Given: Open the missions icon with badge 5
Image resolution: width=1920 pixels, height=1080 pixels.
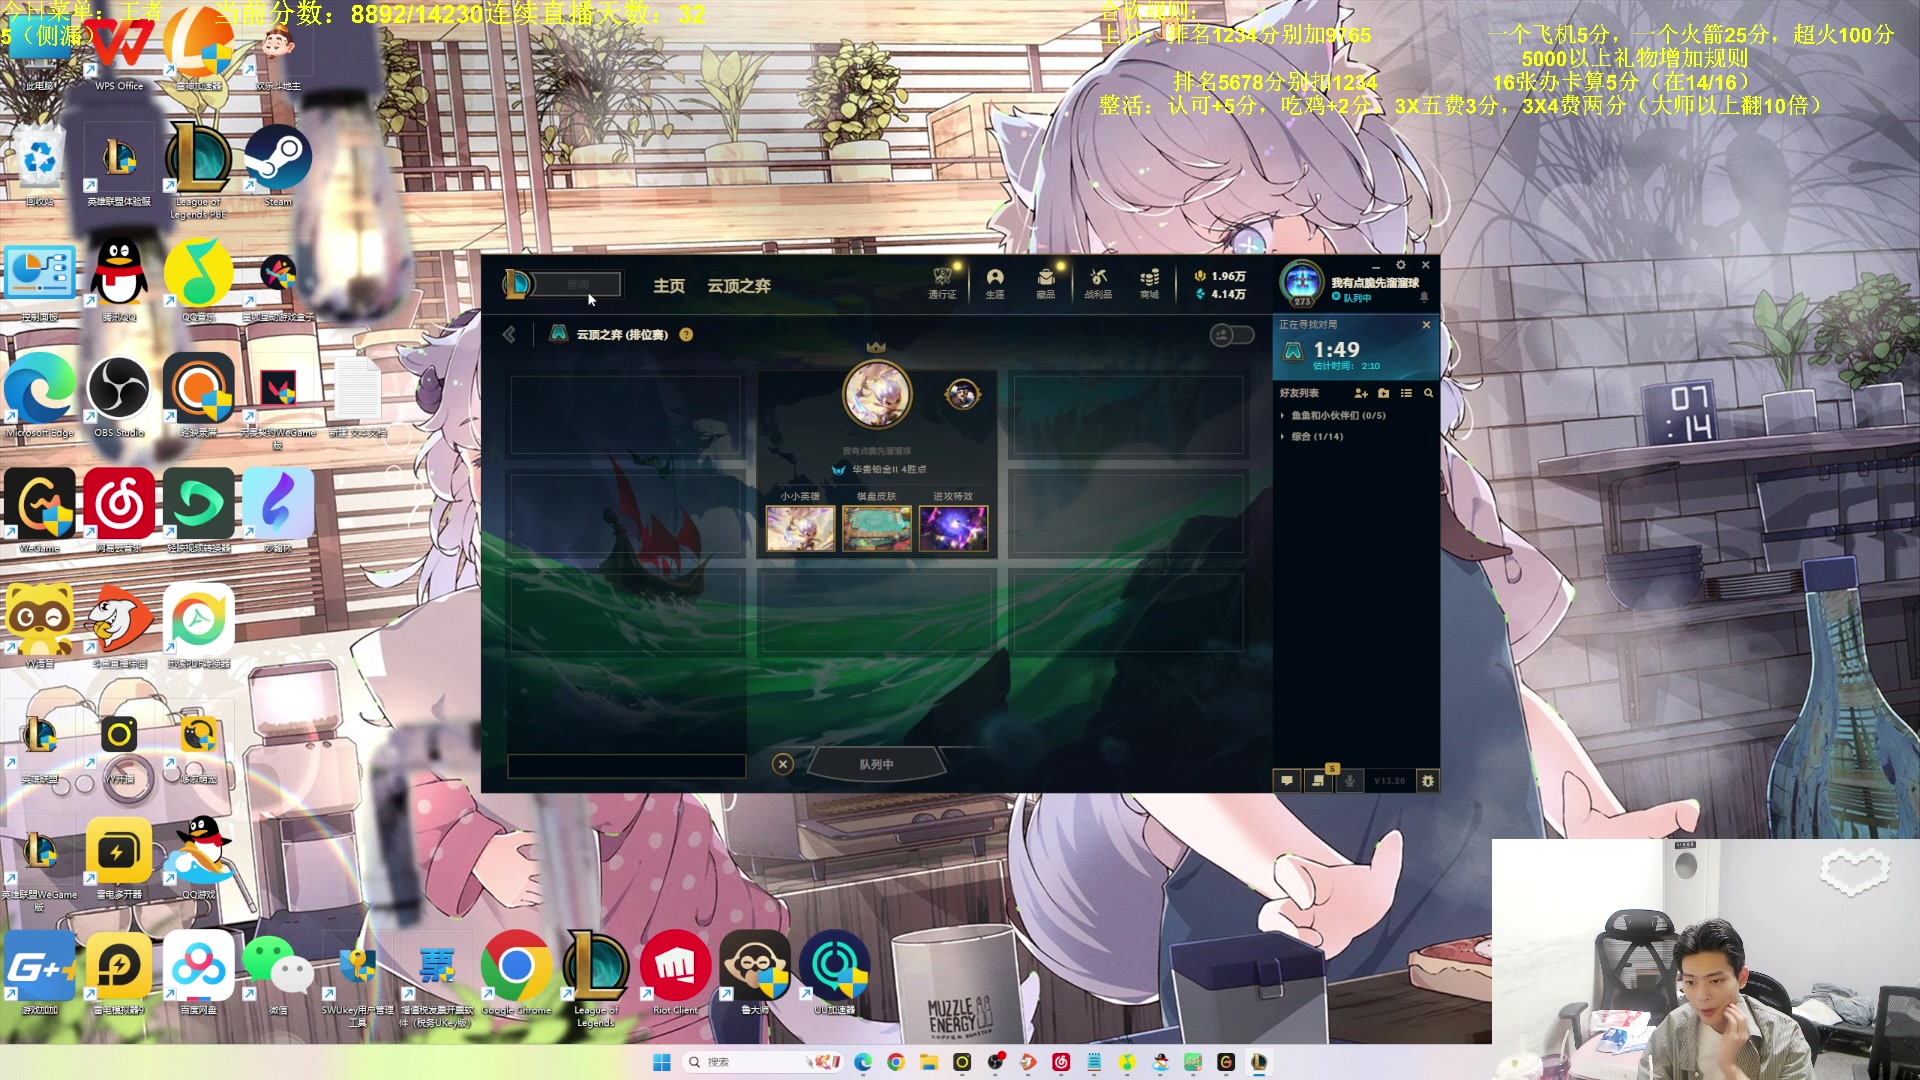Looking at the screenshot, I should click(x=1318, y=780).
